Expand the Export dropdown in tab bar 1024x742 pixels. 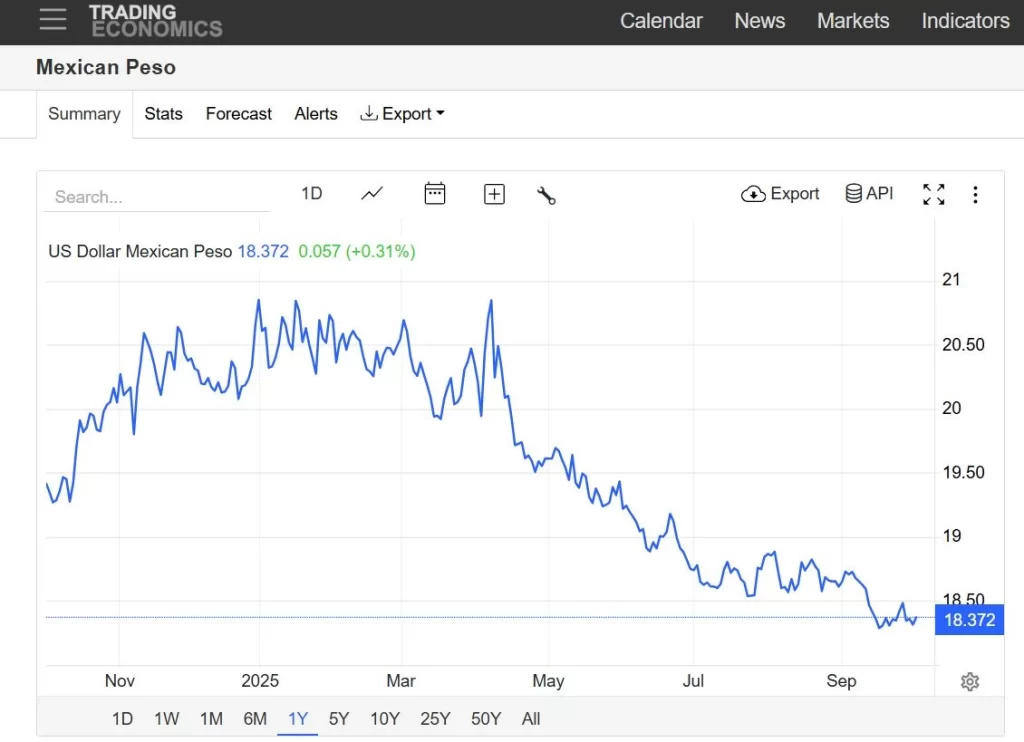click(x=402, y=114)
